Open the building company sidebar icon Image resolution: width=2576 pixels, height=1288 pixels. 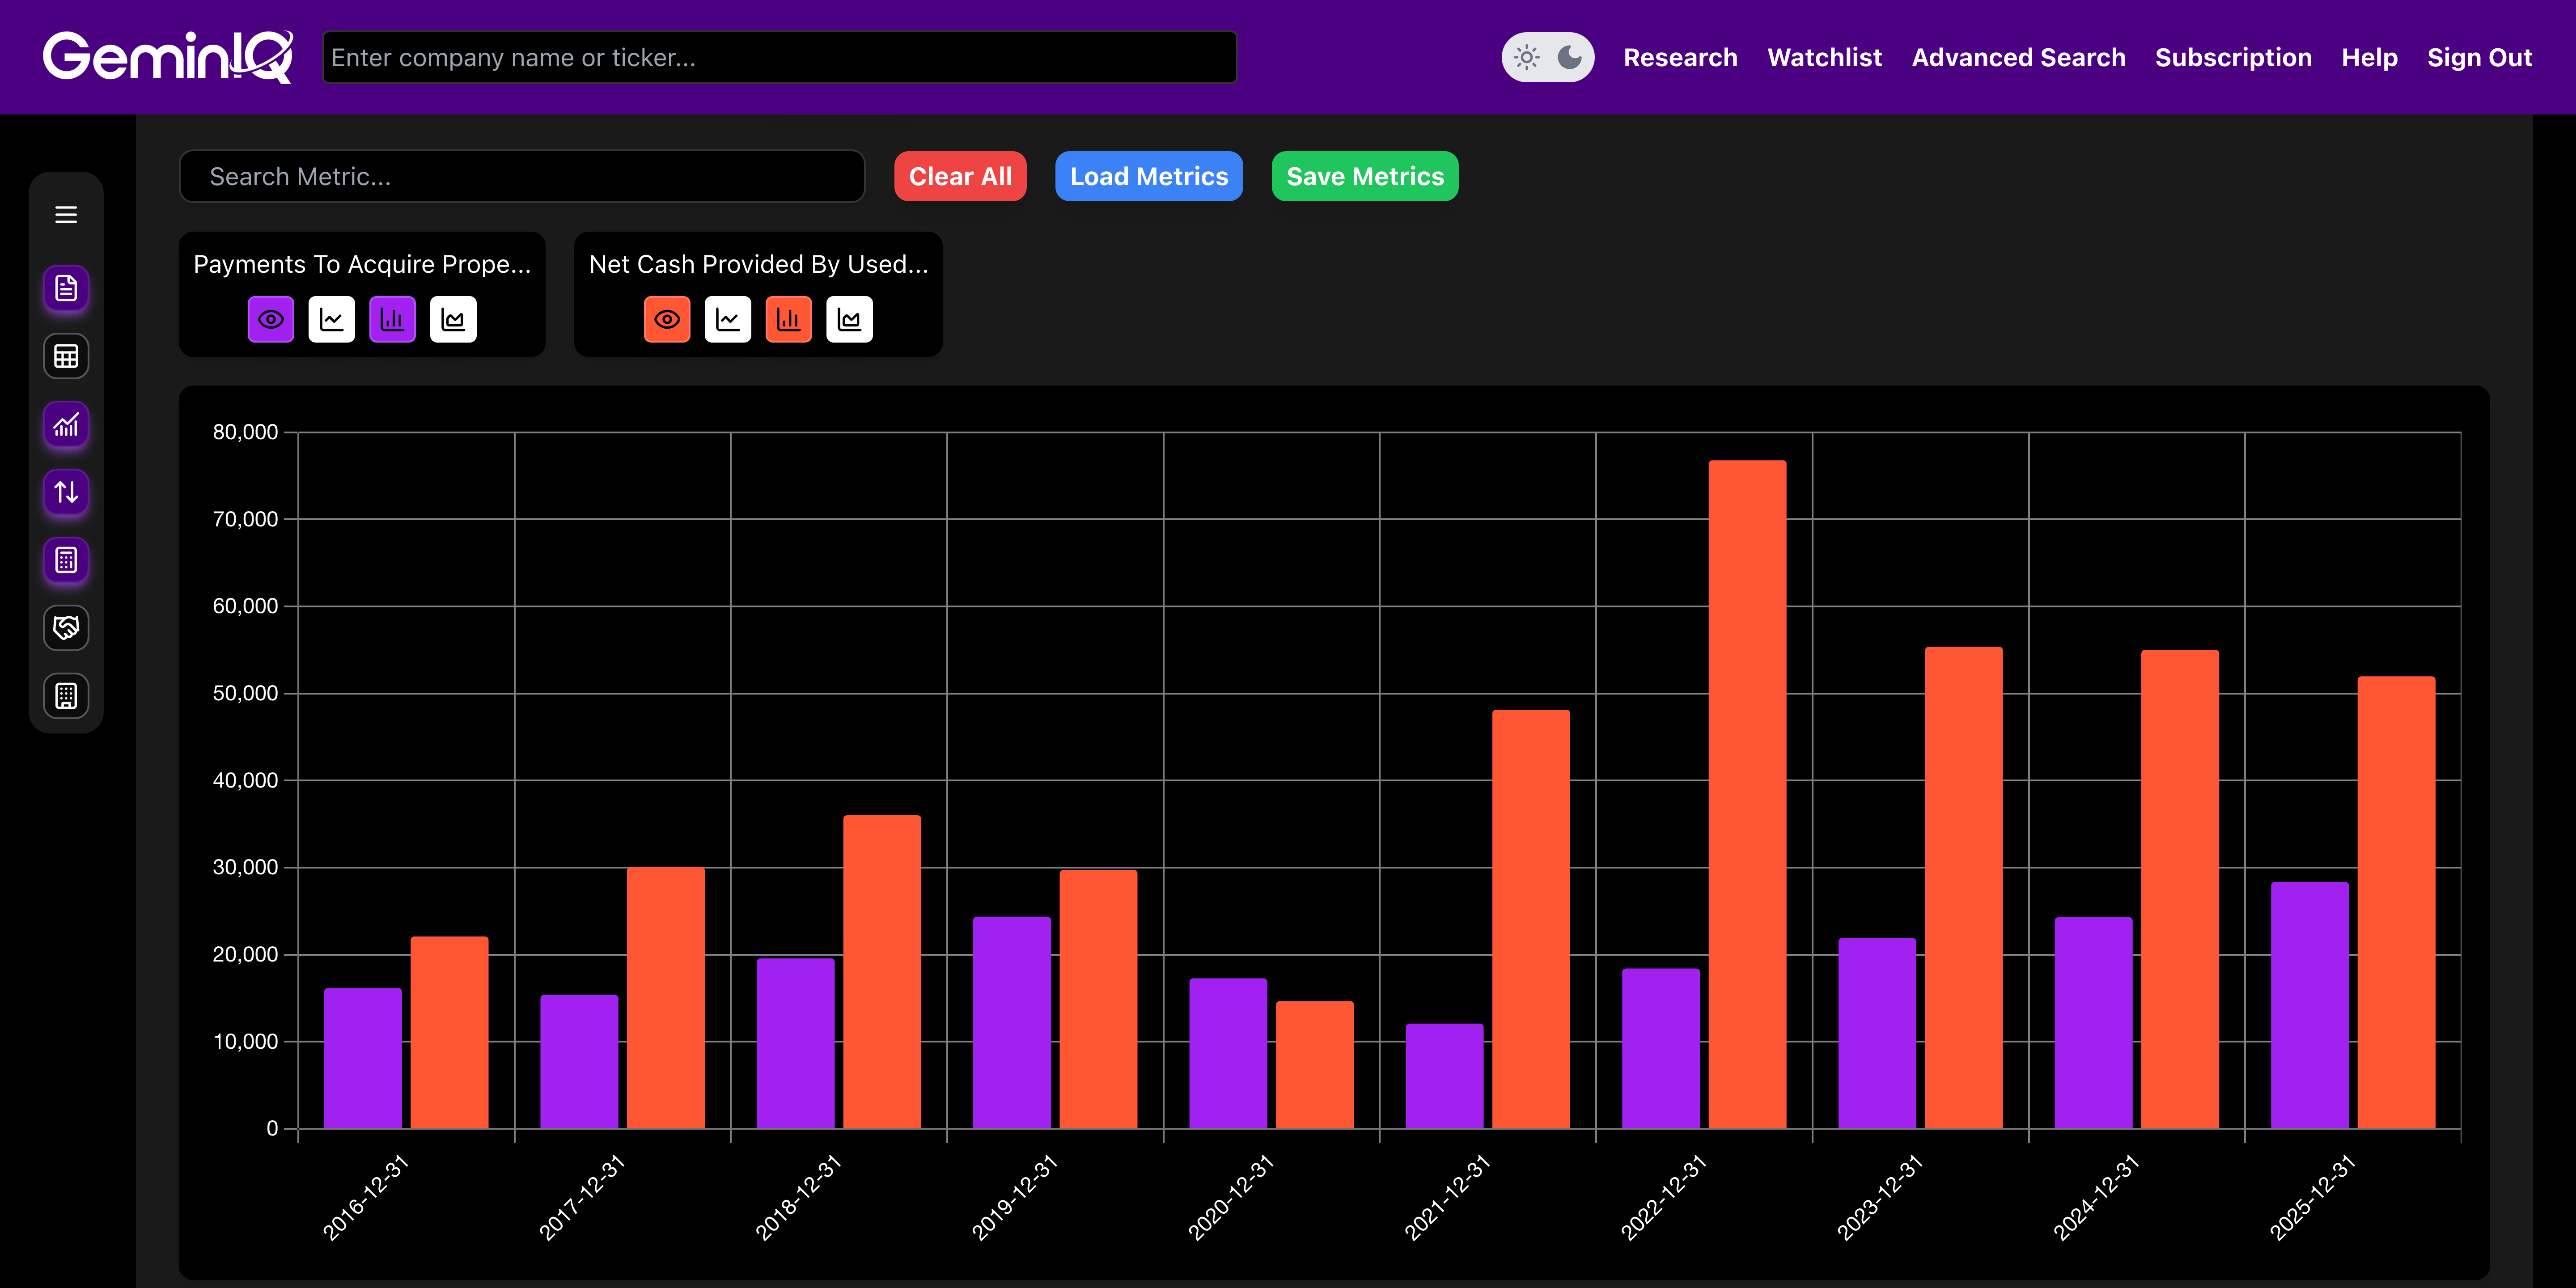tap(66, 696)
